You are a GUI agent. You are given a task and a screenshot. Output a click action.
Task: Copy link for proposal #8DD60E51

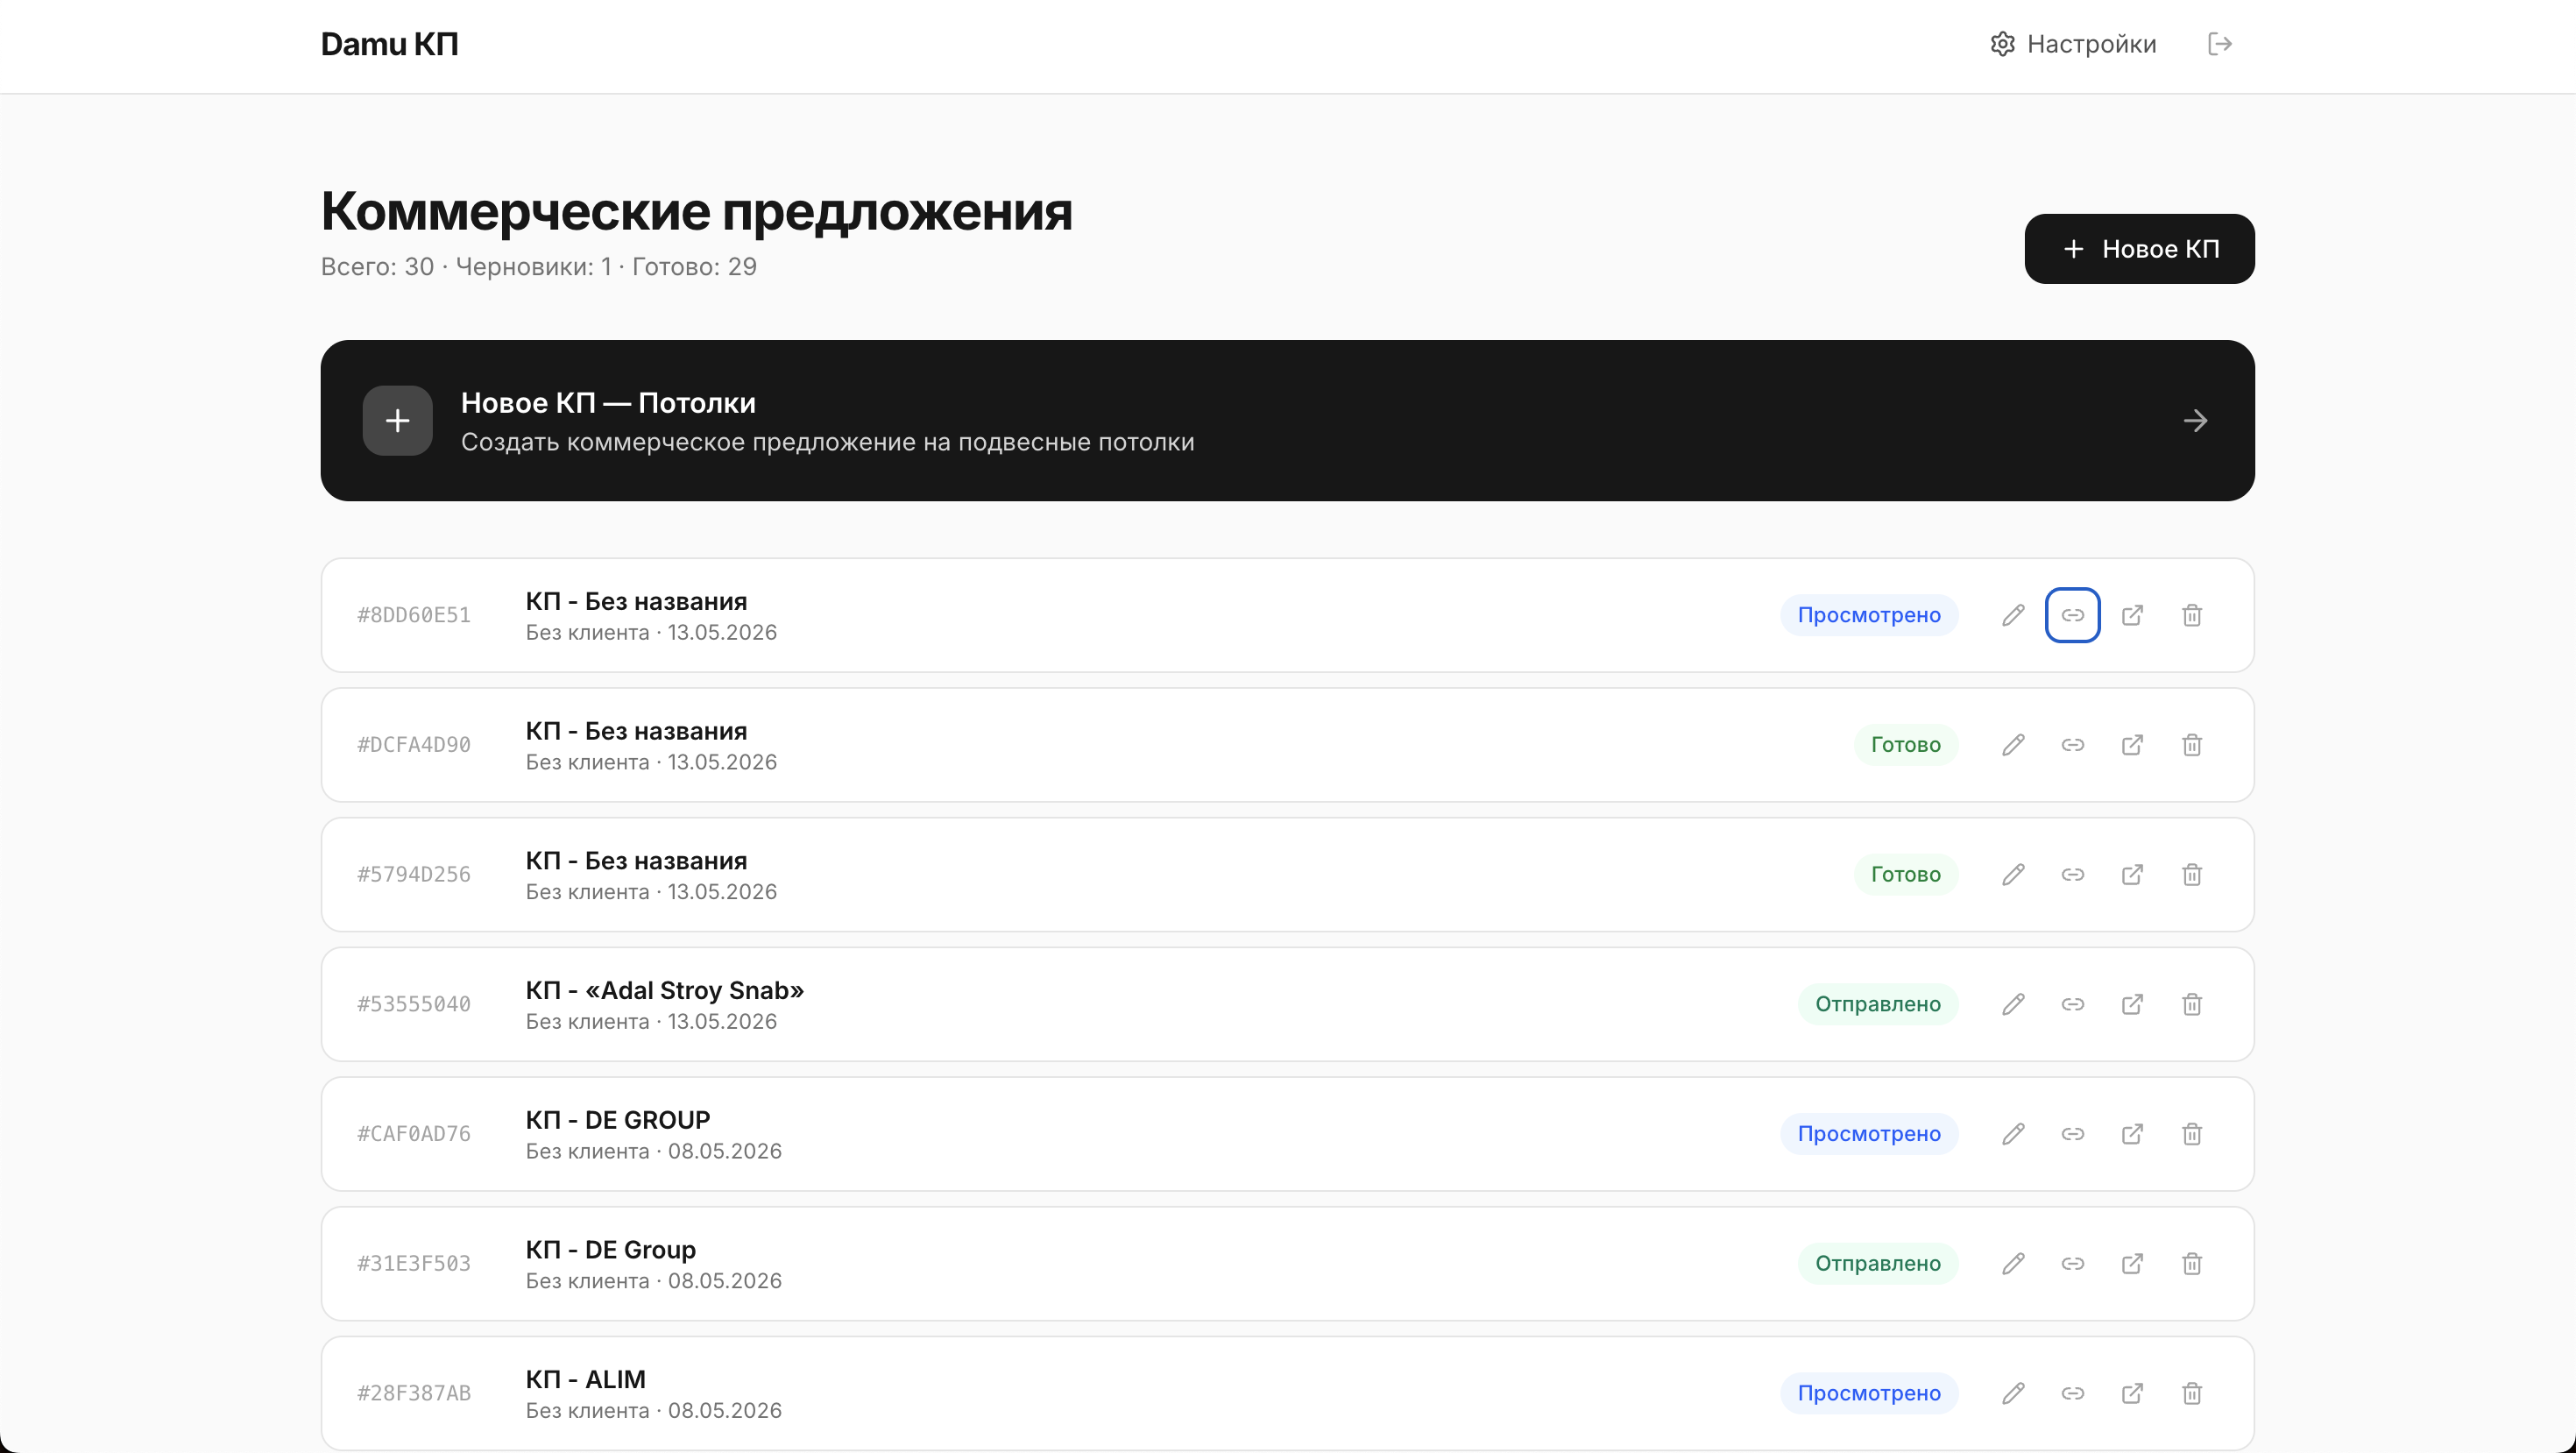pyautogui.click(x=2072, y=615)
